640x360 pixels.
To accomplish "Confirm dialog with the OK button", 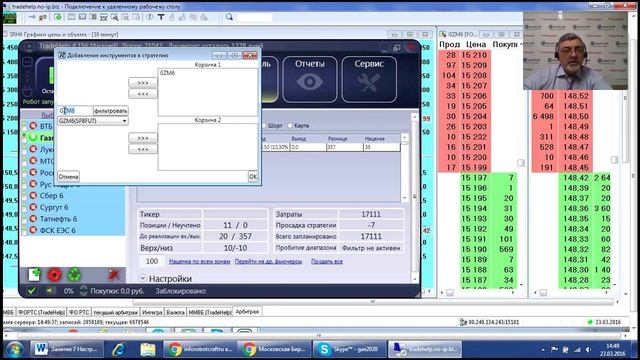I will pos(253,176).
